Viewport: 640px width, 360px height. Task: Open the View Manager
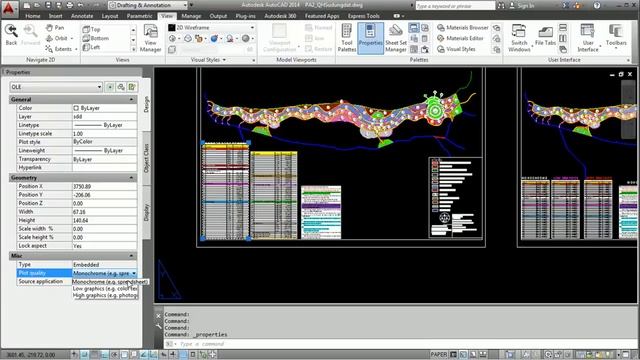coord(151,38)
